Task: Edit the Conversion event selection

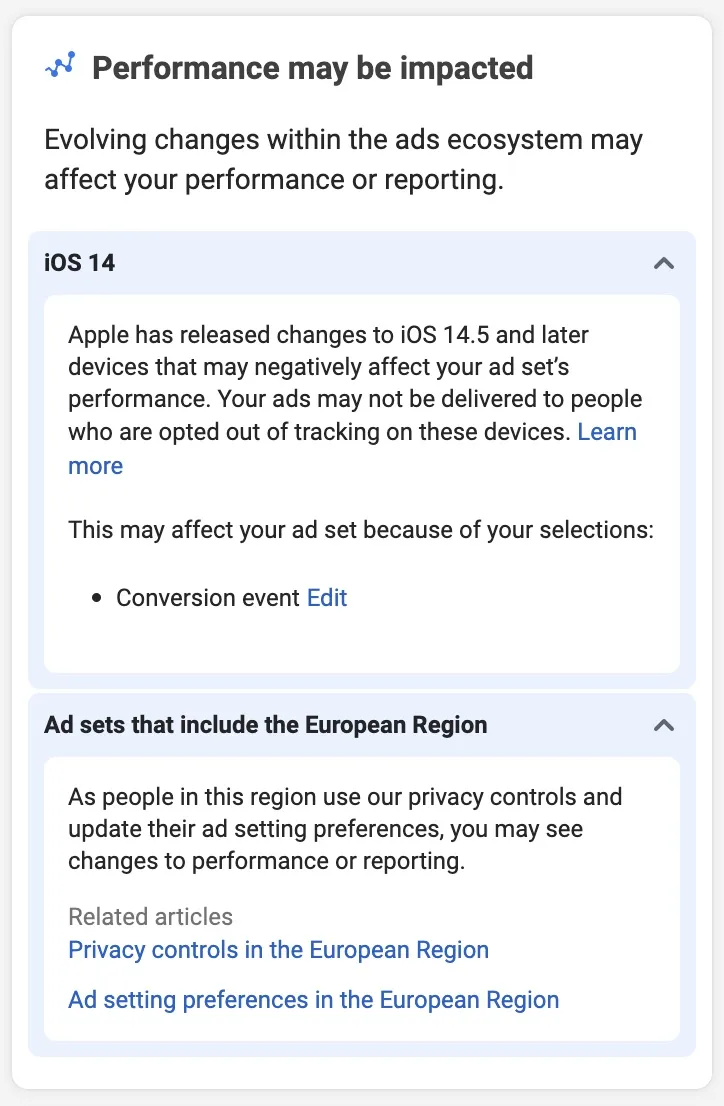Action: [327, 598]
